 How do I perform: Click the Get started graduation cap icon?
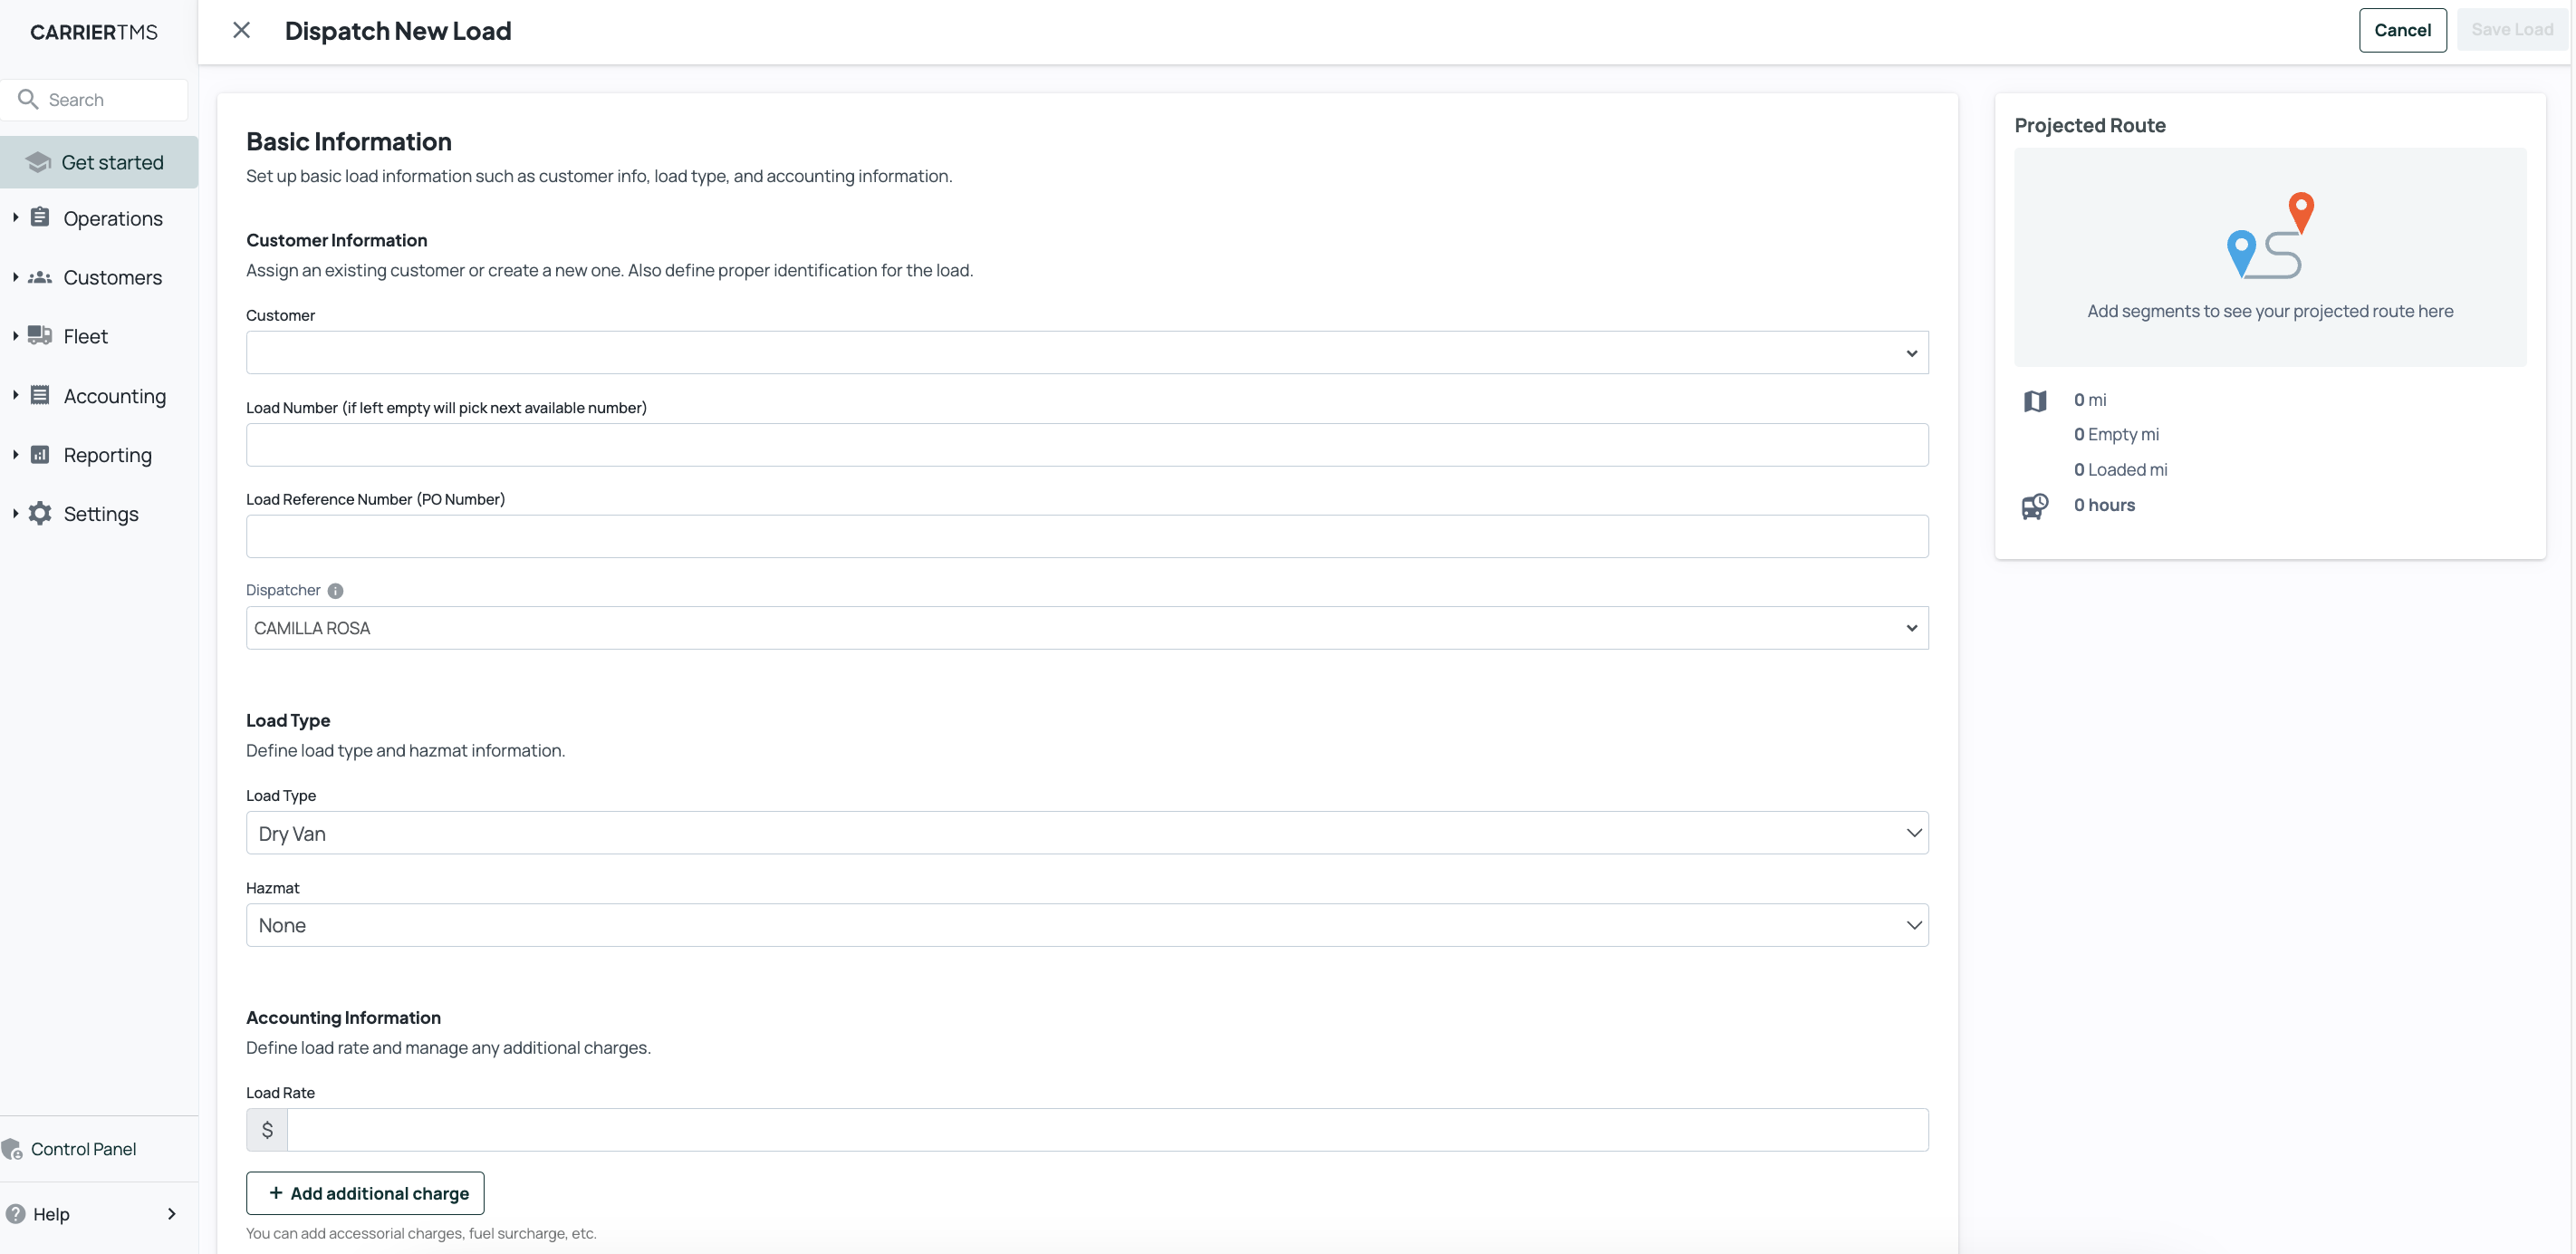(x=38, y=162)
